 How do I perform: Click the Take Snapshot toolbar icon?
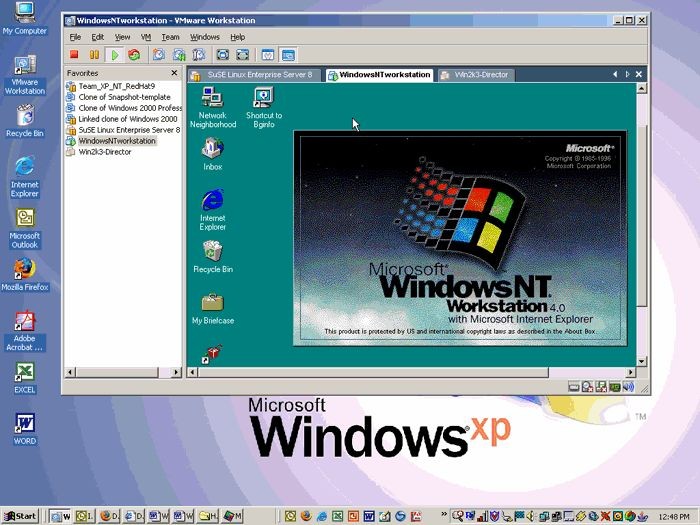(x=158, y=54)
